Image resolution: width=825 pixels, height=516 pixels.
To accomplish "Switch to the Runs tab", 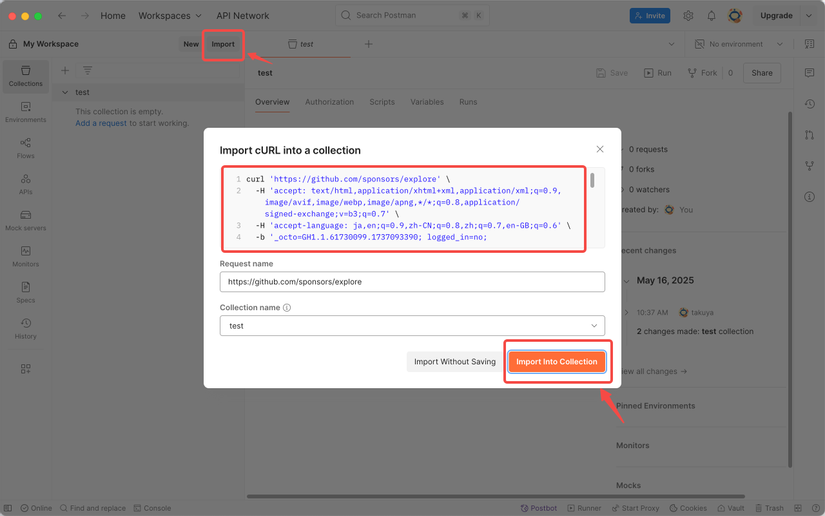I will click(468, 102).
